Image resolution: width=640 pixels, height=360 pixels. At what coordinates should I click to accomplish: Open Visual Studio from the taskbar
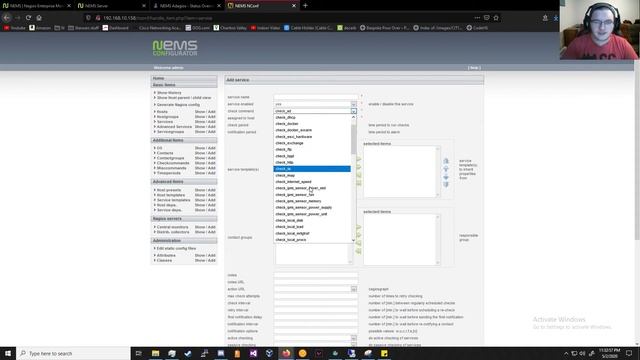[253, 353]
